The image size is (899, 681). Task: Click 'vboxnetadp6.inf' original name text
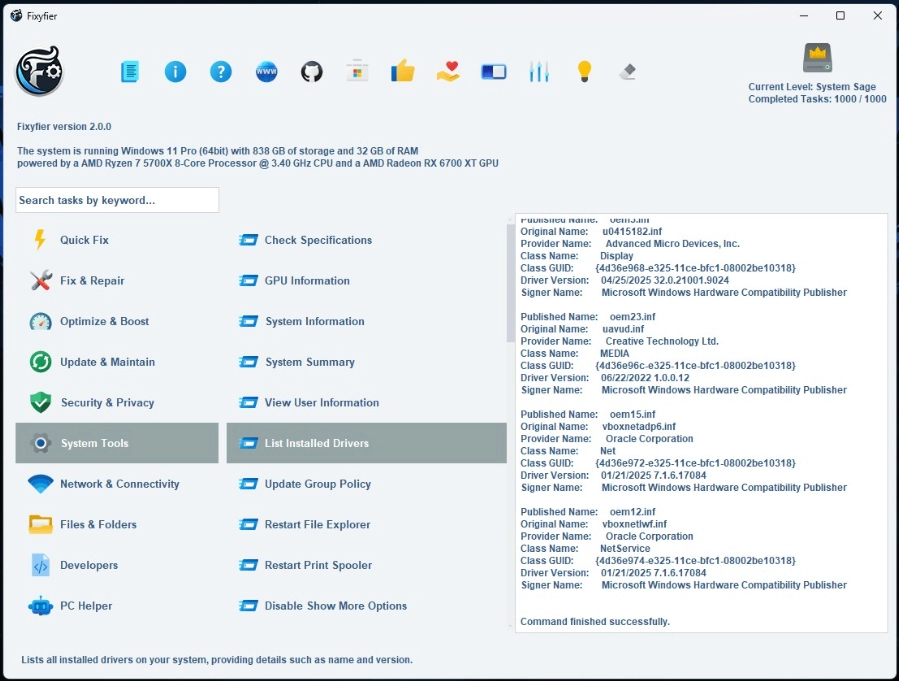(x=639, y=426)
